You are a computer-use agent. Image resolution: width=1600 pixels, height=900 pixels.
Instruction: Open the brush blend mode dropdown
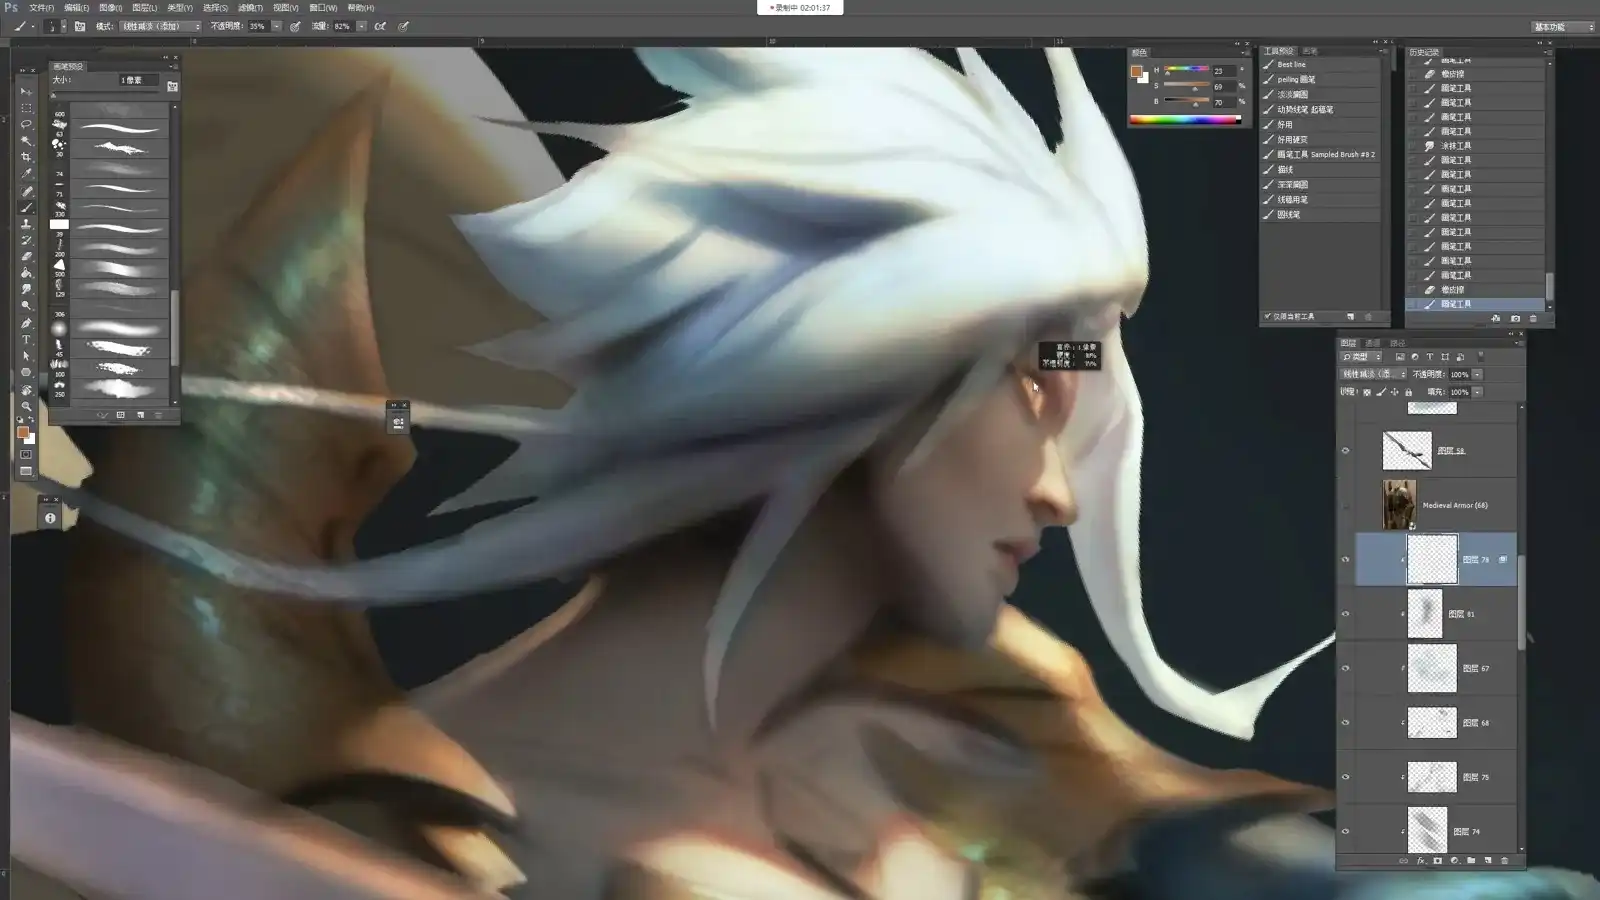[161, 26]
